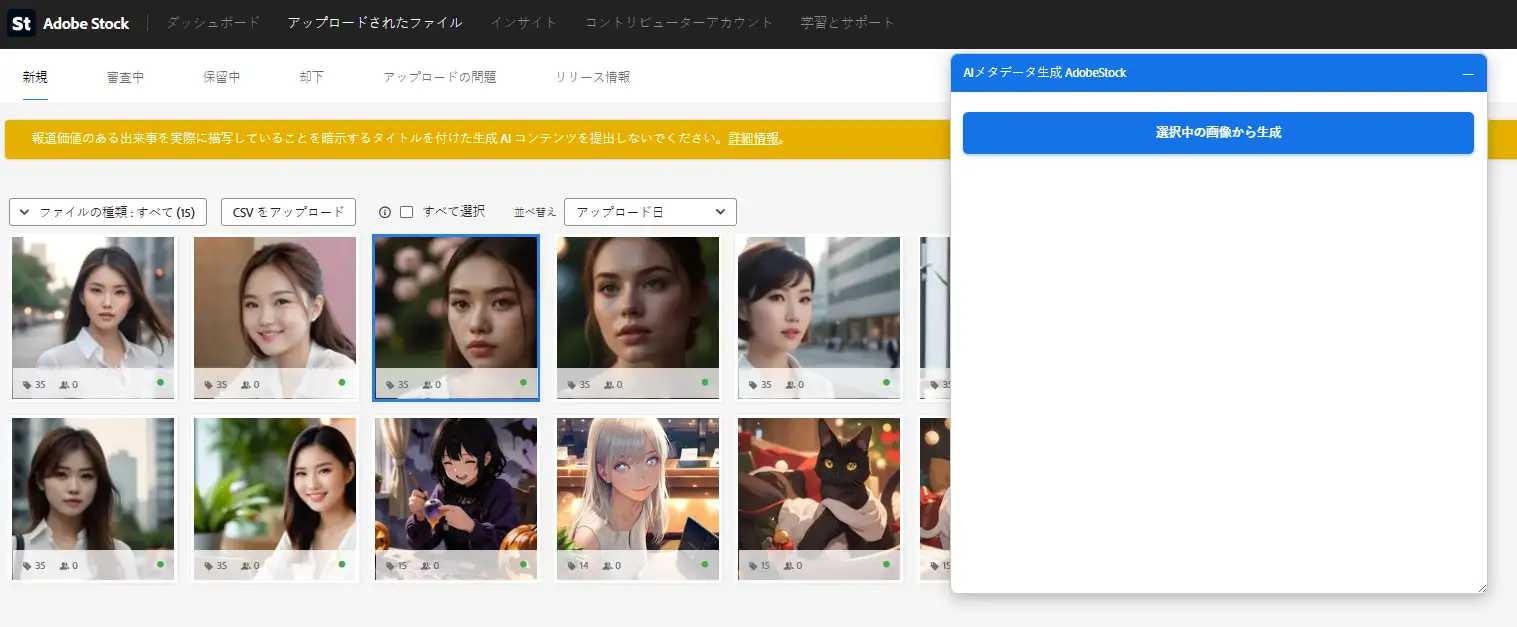Image resolution: width=1517 pixels, height=627 pixels.
Task: Click keyword tag icon on black cat thumbnail
Action: 753,565
